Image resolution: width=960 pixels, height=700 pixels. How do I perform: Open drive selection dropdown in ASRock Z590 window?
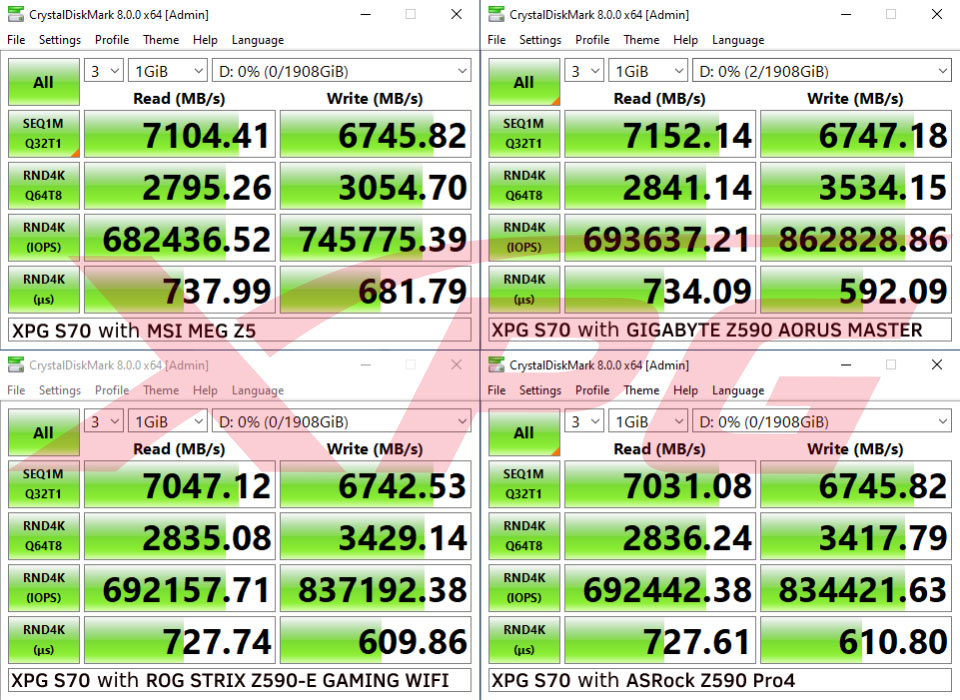tap(821, 422)
